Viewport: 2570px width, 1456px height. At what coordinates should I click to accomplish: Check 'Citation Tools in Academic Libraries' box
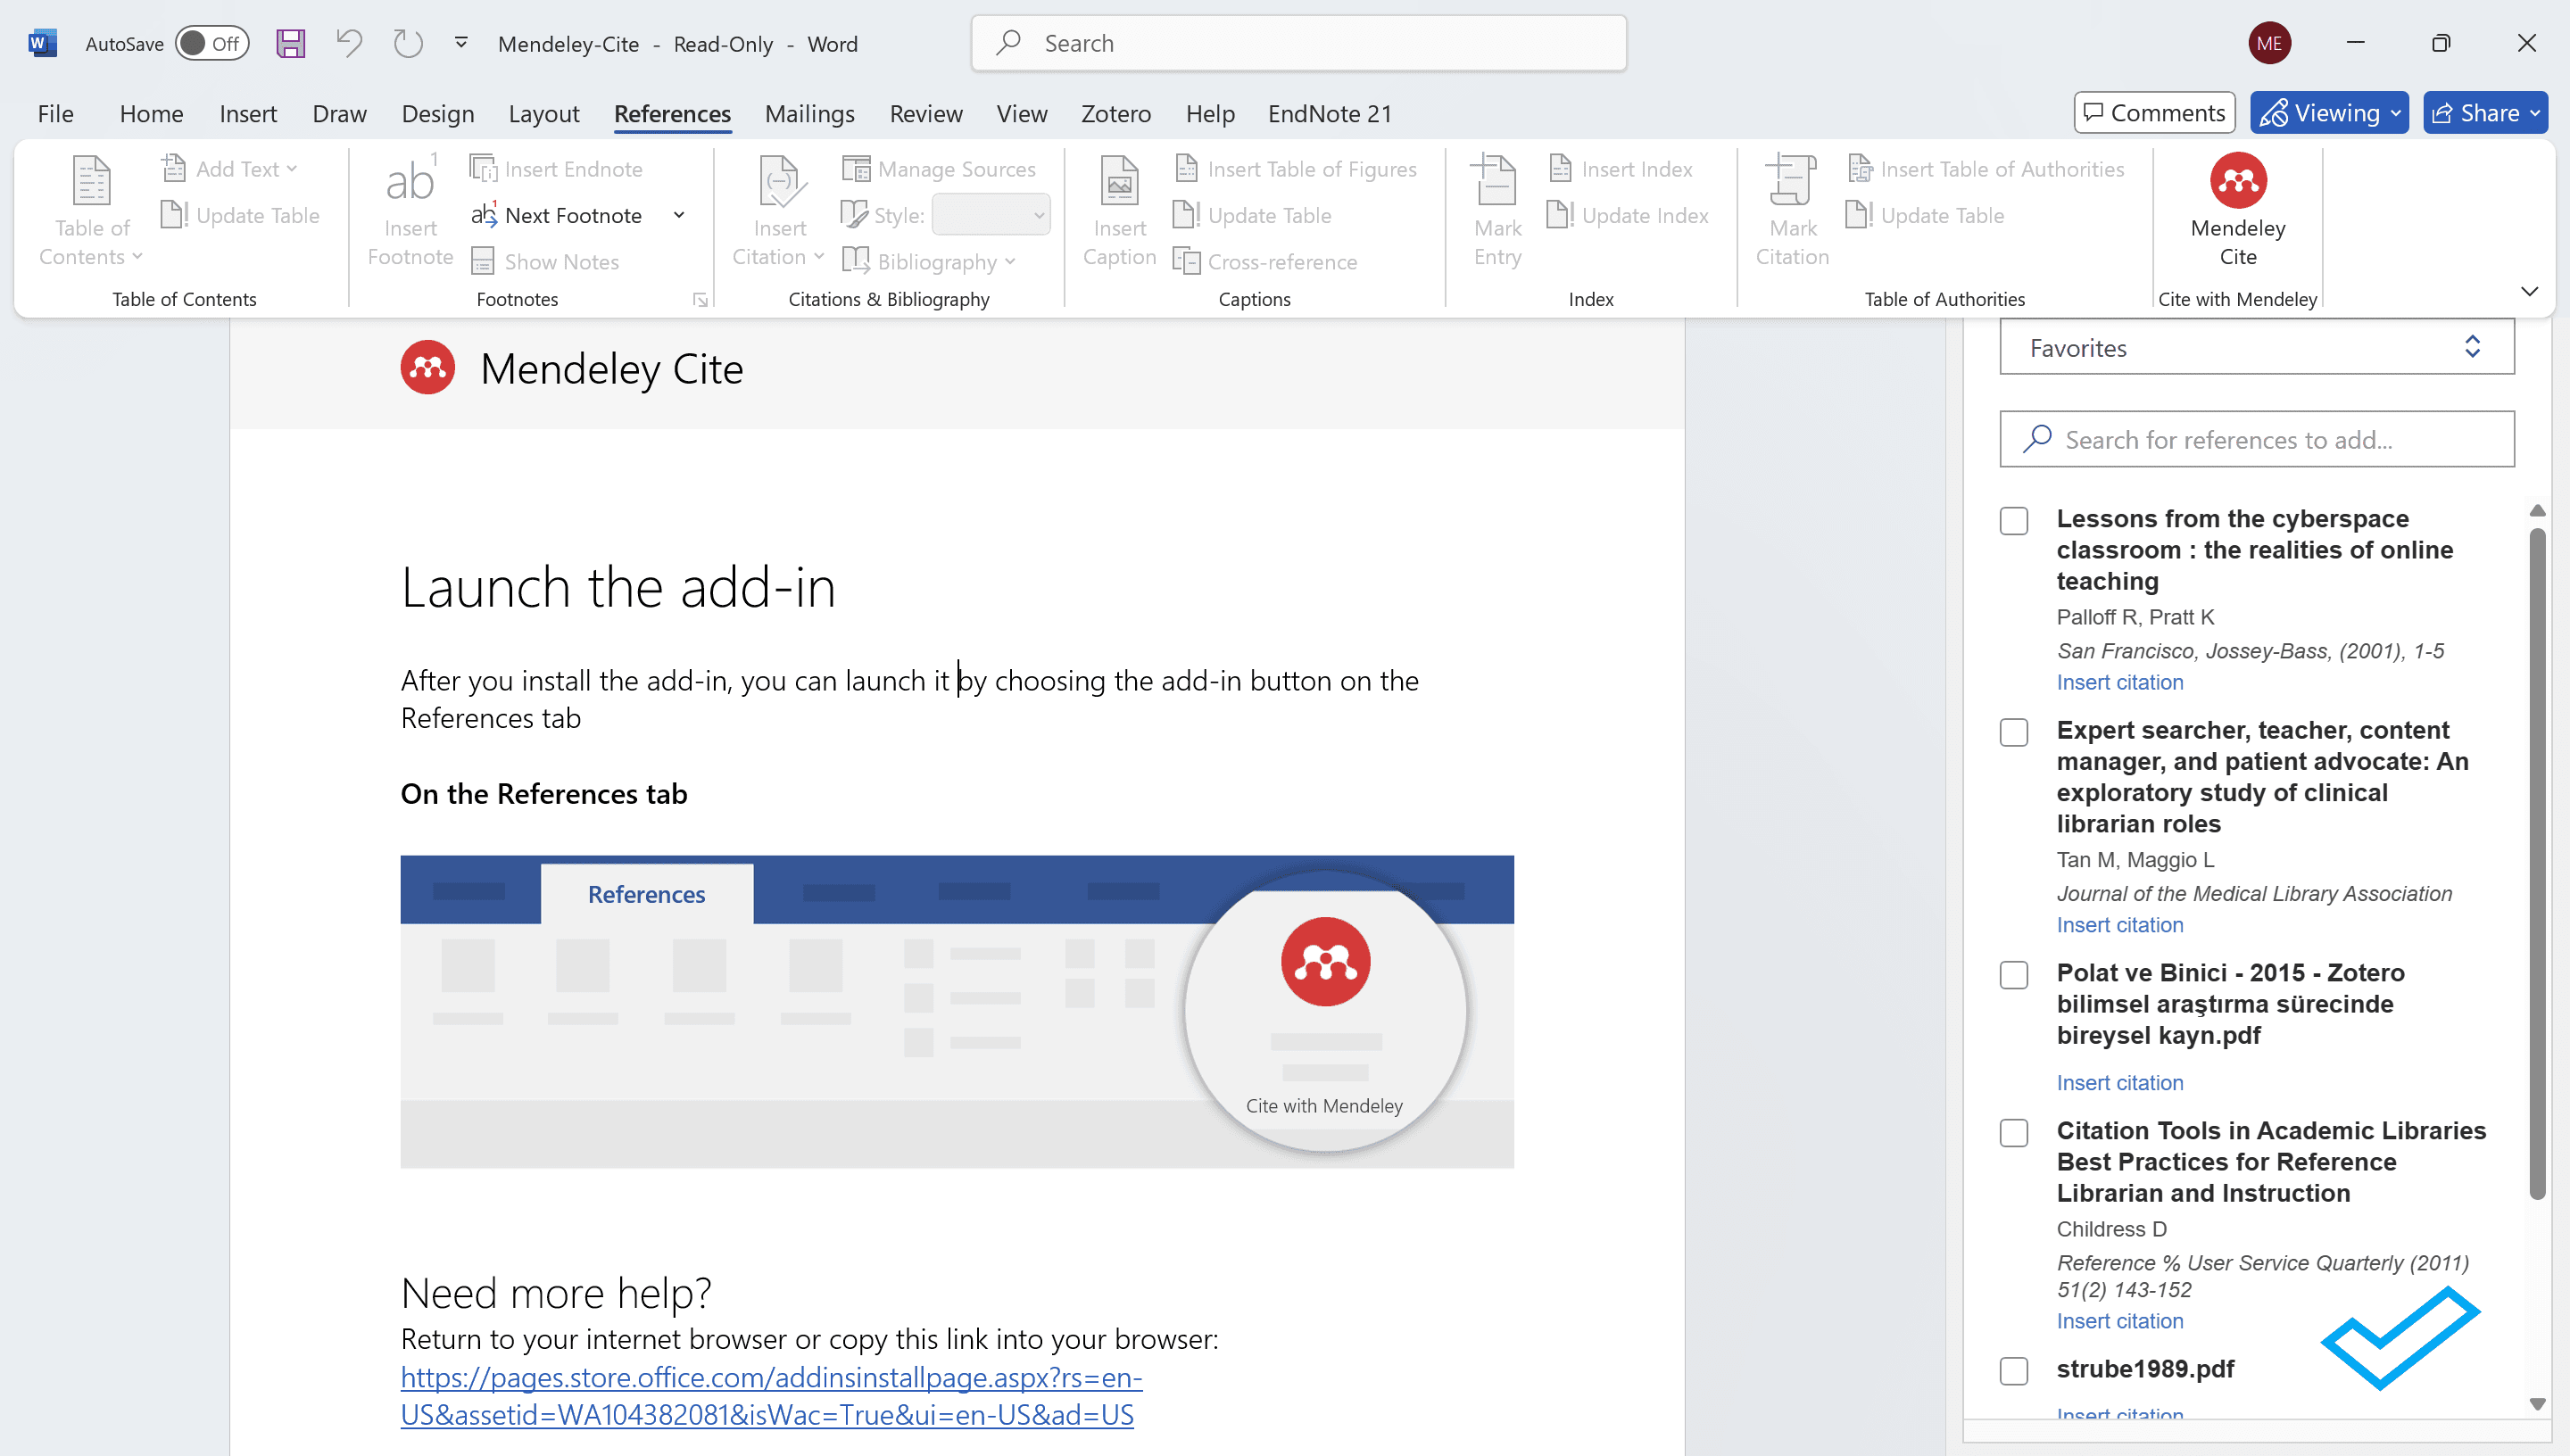(x=2014, y=1133)
